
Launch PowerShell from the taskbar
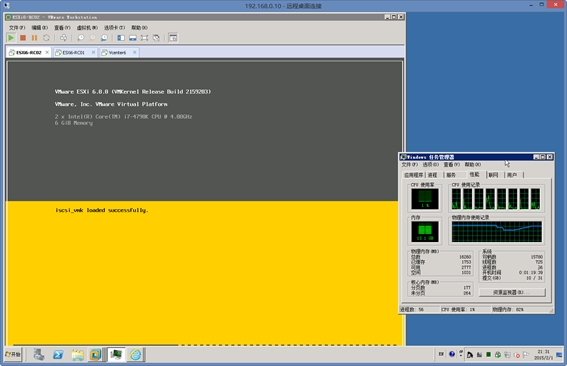[x=58, y=354]
